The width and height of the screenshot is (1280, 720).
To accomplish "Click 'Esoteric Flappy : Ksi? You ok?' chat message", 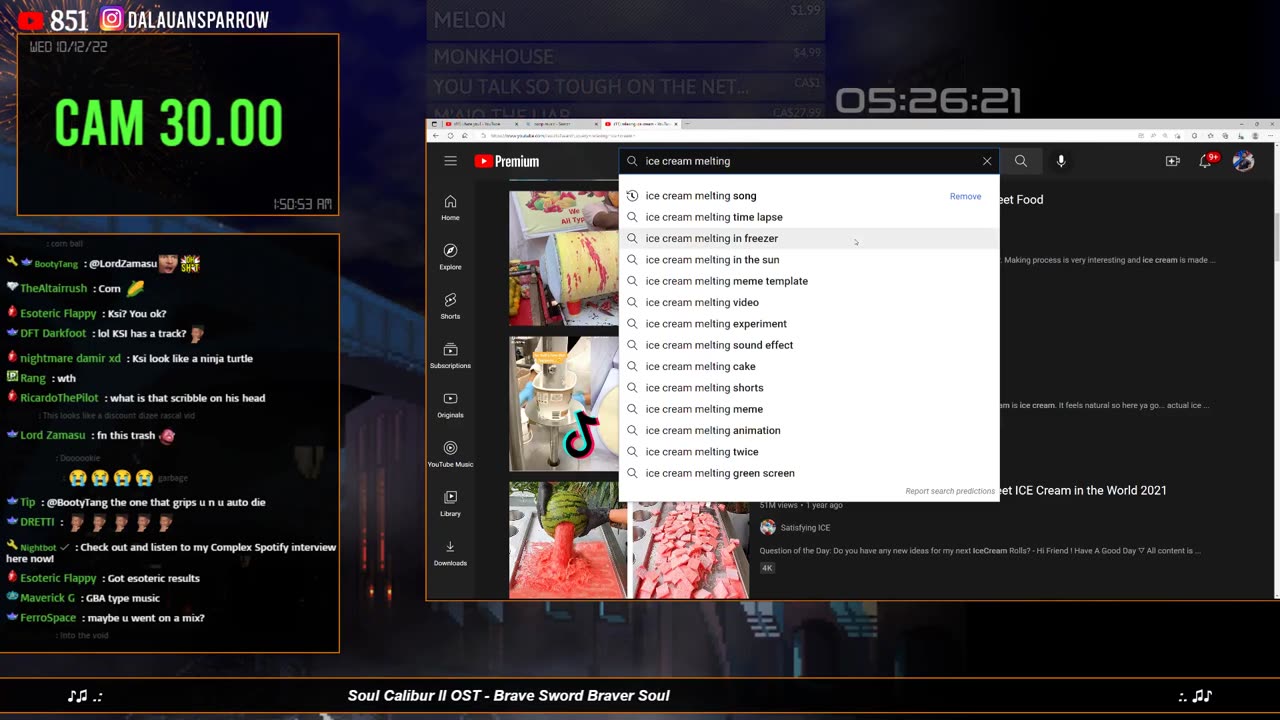I will point(86,313).
